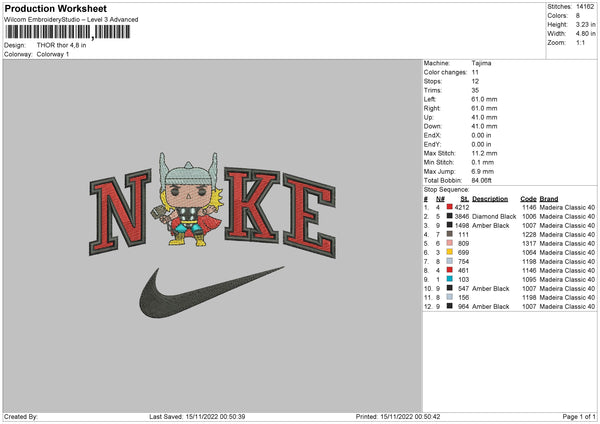Click the light blue swatch in row 7
The image size is (600, 424).
pos(450,261)
